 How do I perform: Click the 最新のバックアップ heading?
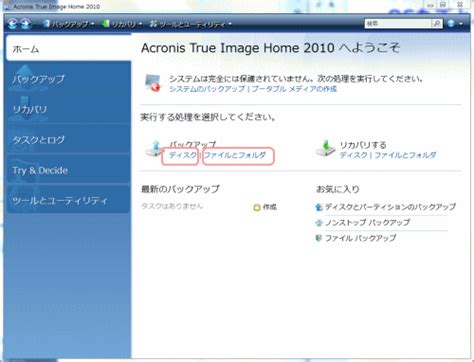pyautogui.click(x=180, y=189)
